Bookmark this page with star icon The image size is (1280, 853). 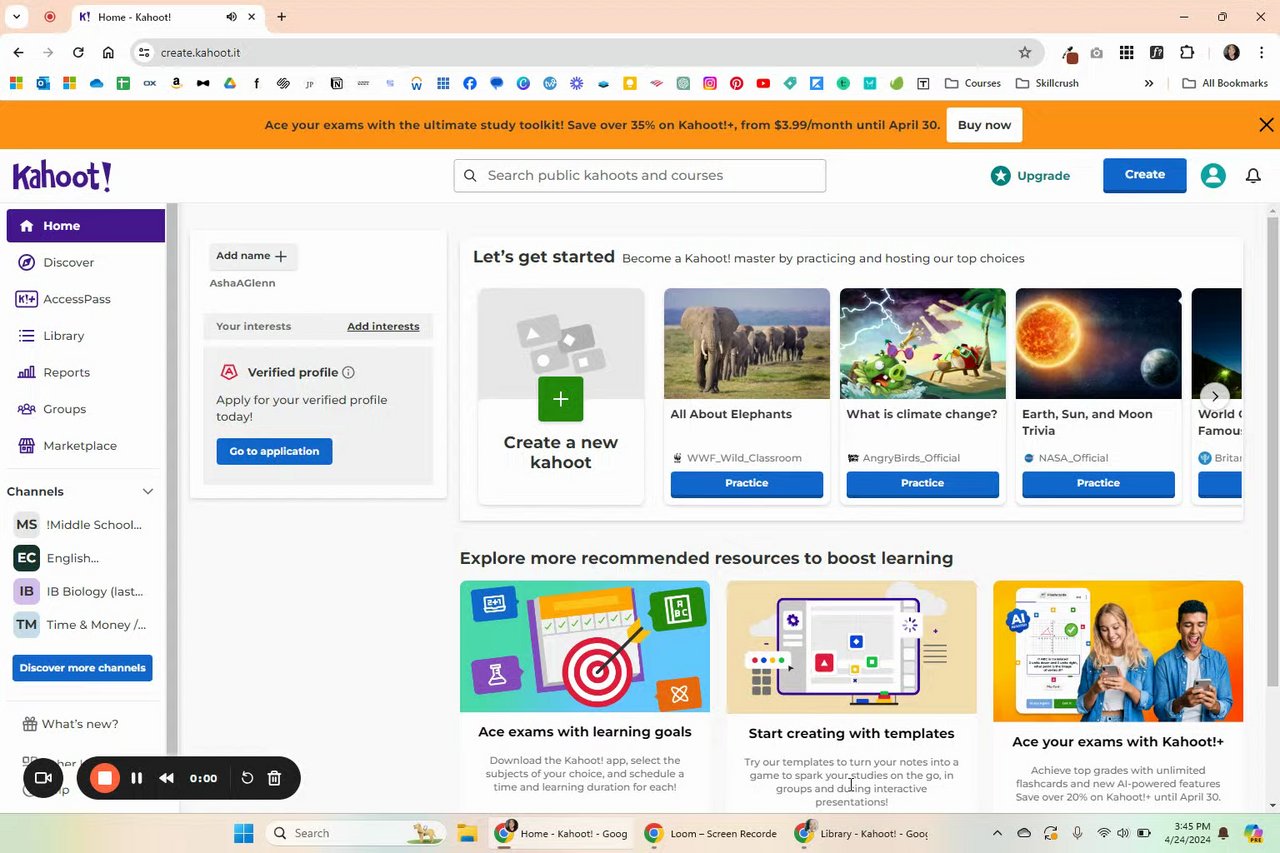[x=1024, y=52]
